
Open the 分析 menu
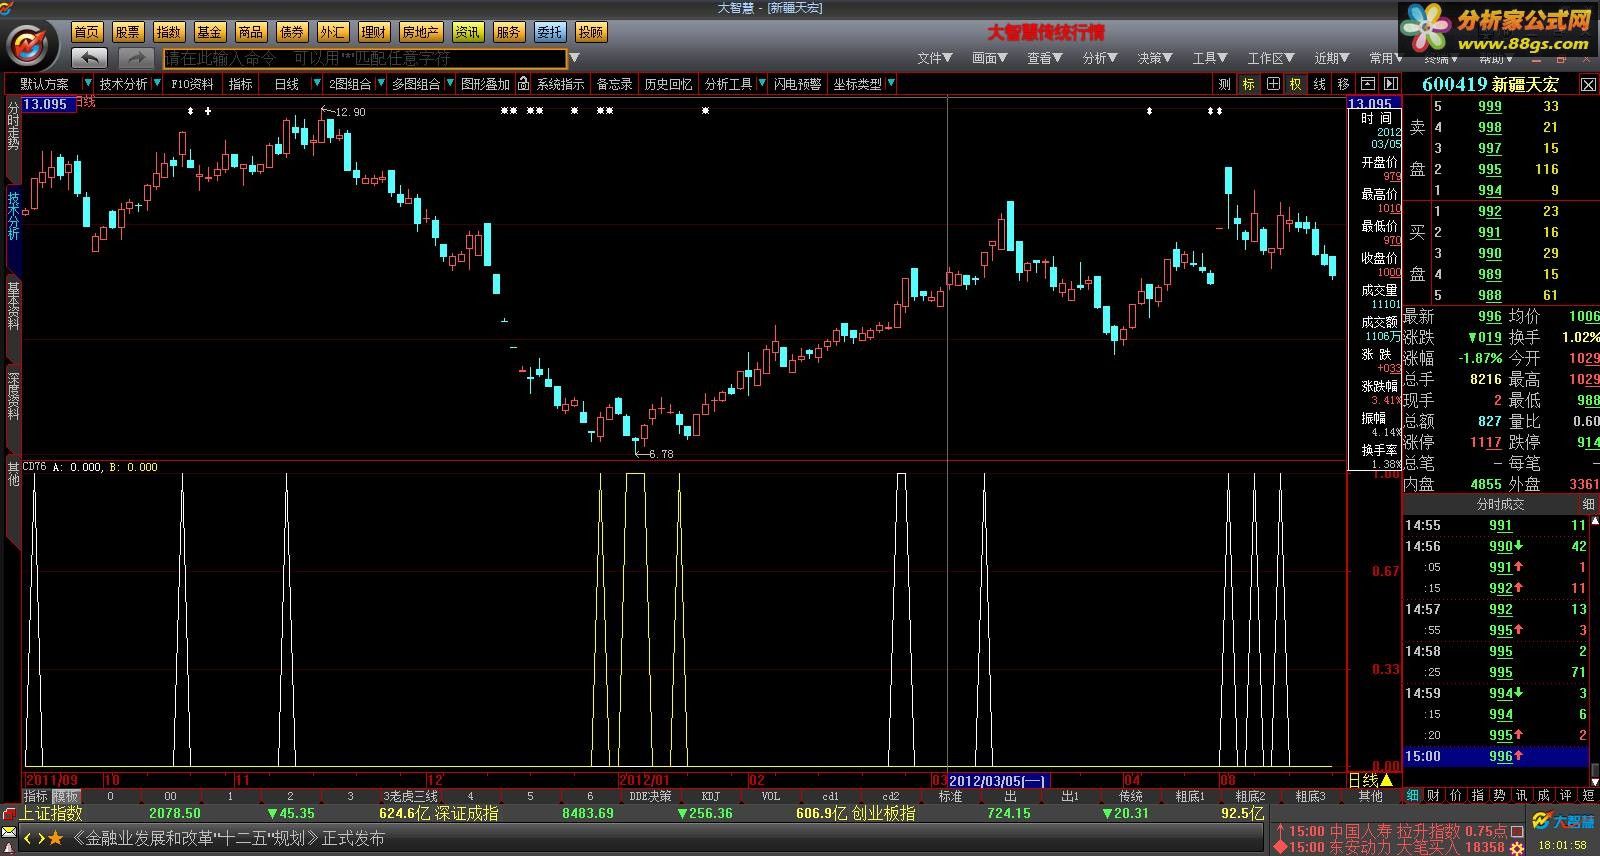coord(1100,58)
